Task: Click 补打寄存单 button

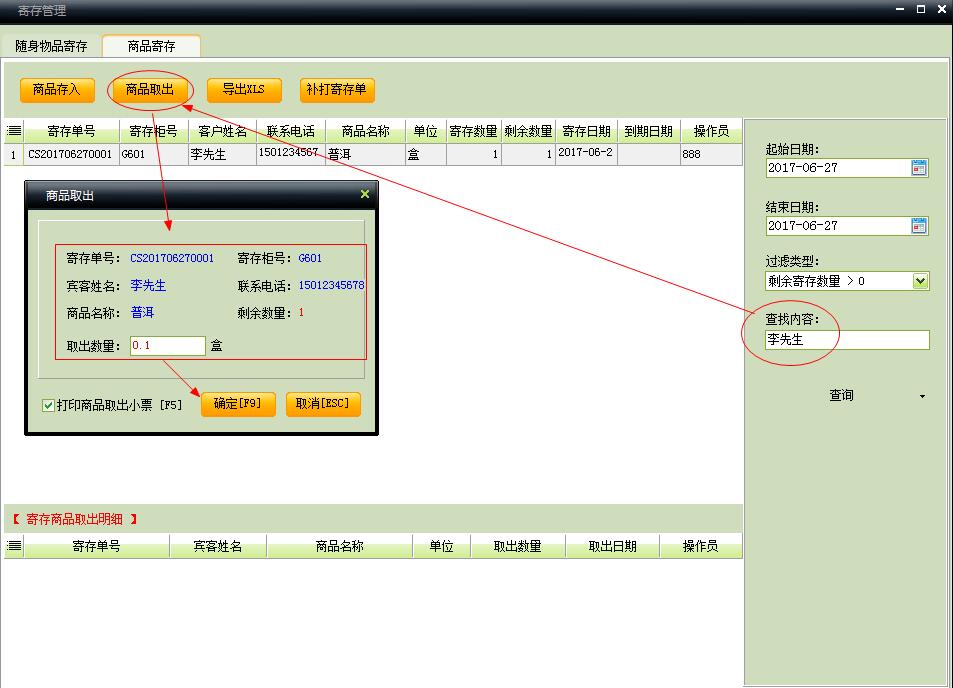Action: 337,90
